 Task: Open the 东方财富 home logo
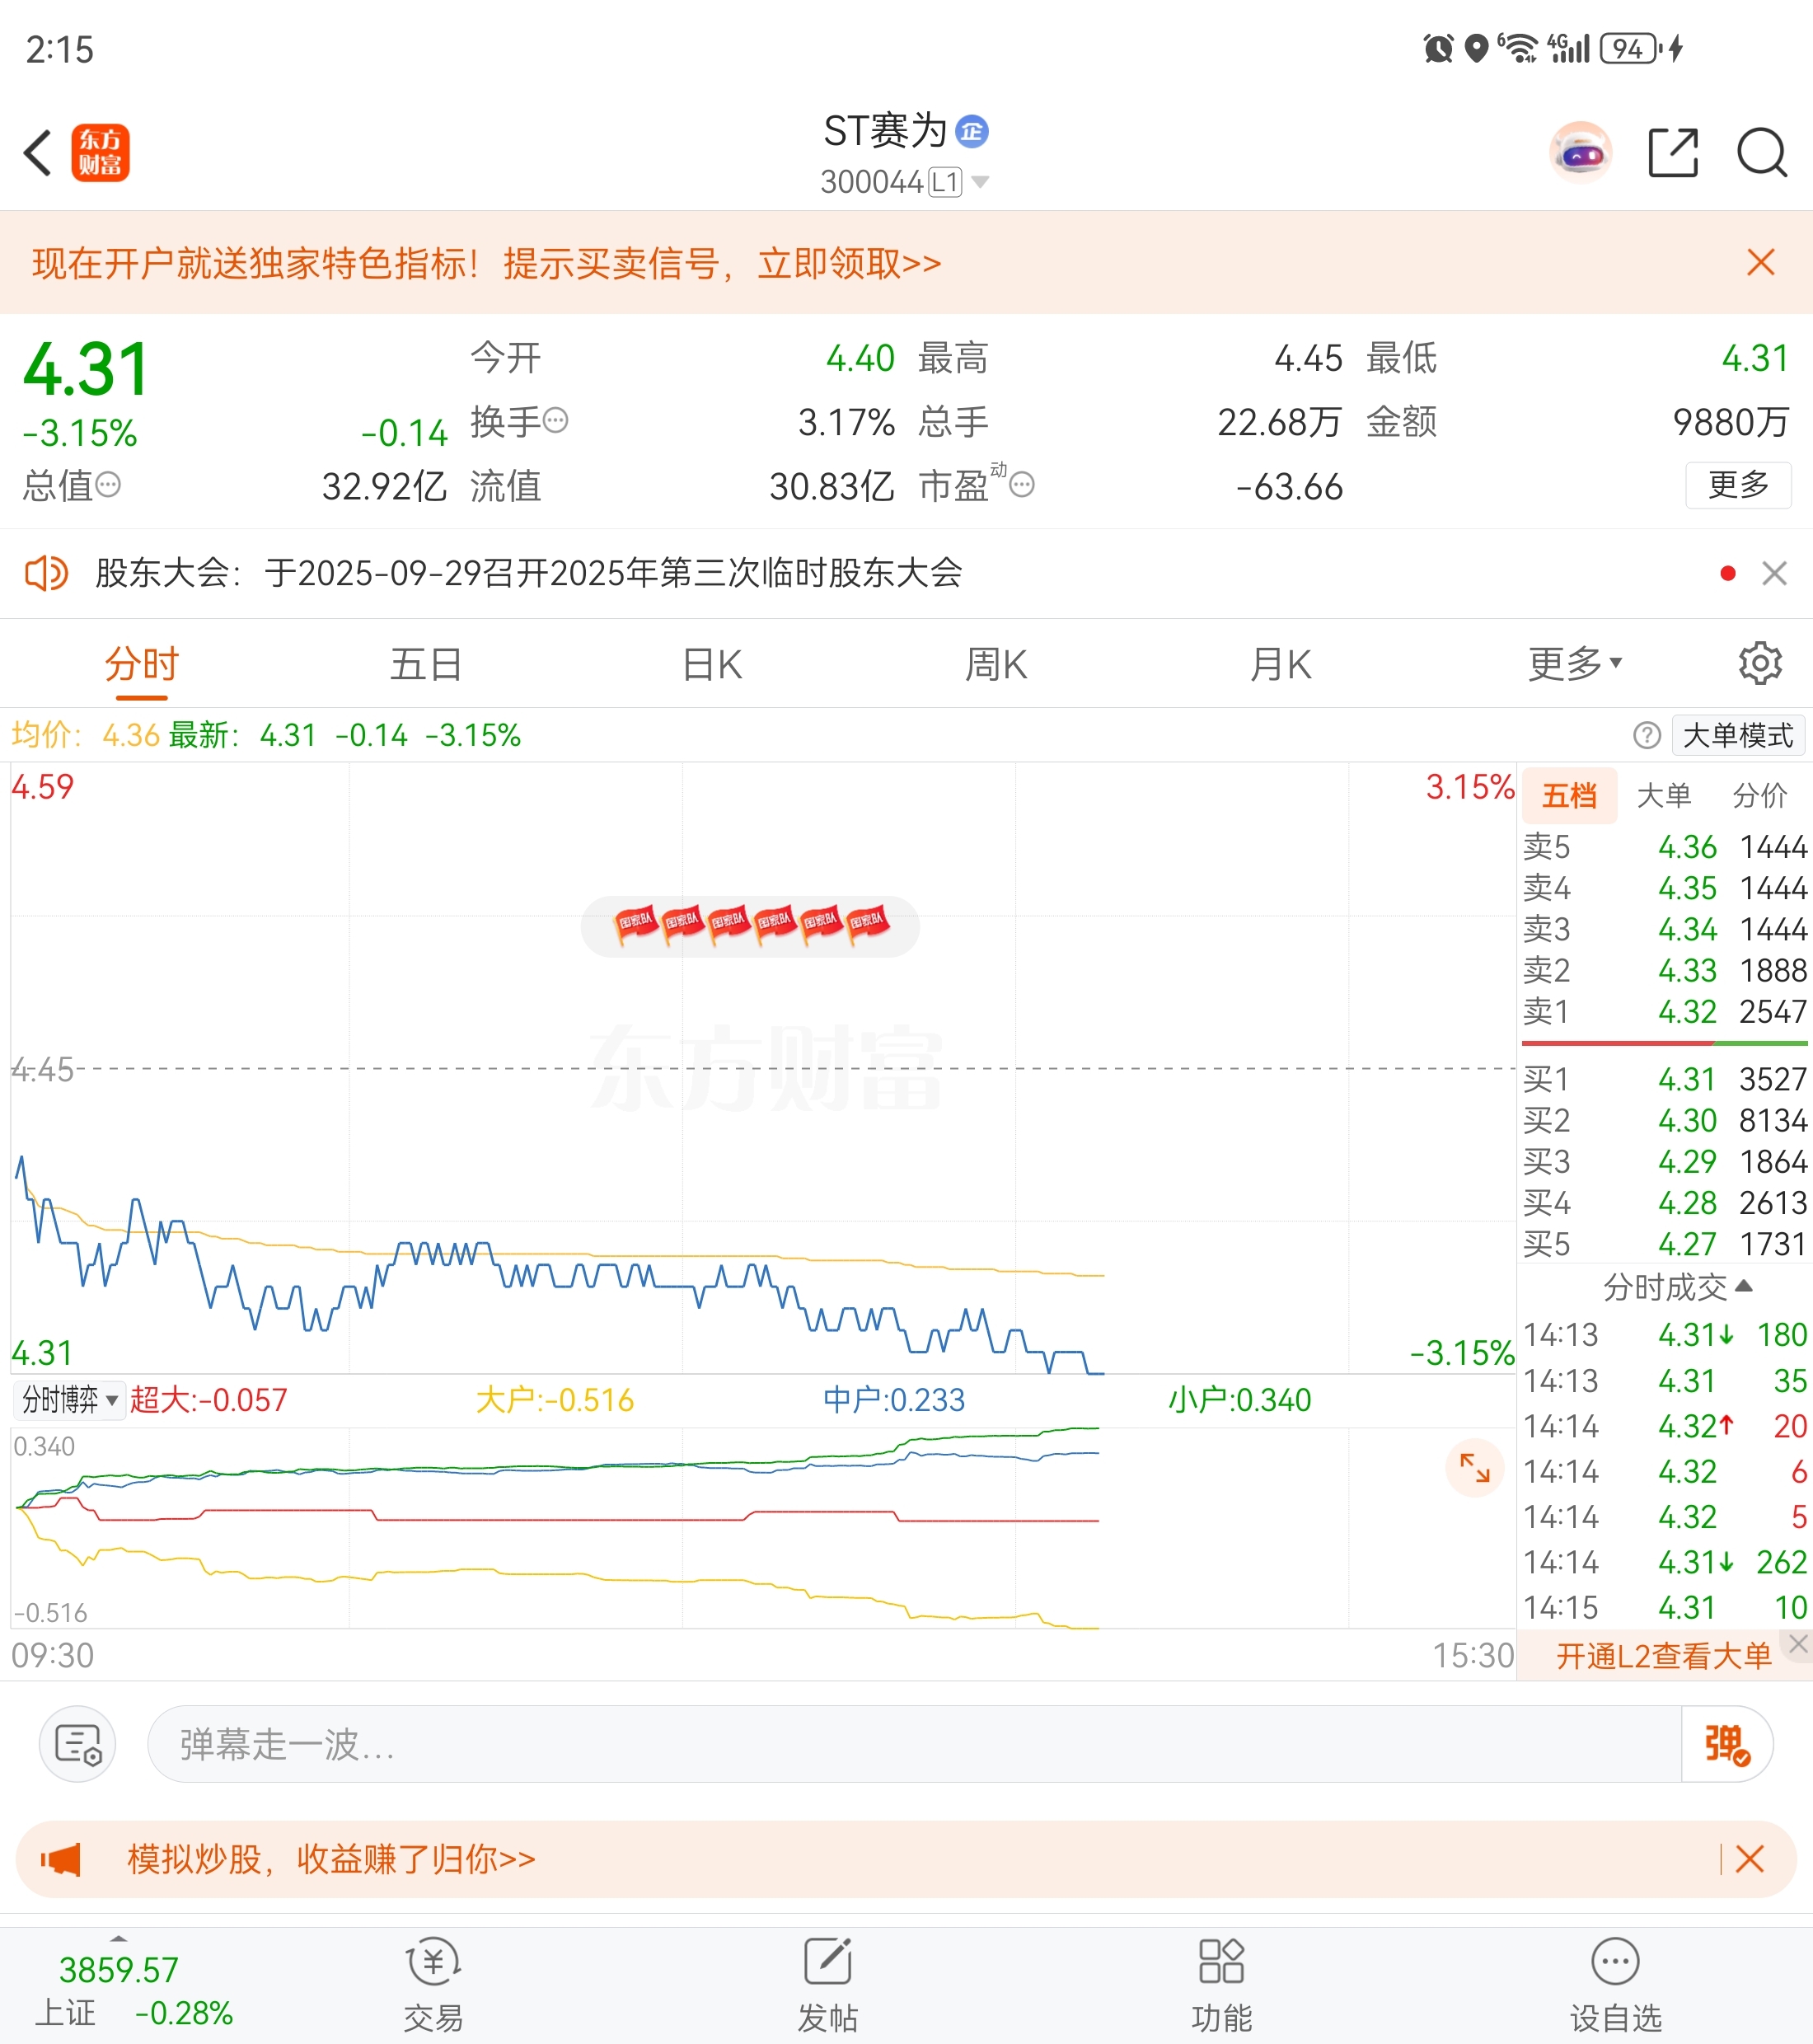coord(100,153)
